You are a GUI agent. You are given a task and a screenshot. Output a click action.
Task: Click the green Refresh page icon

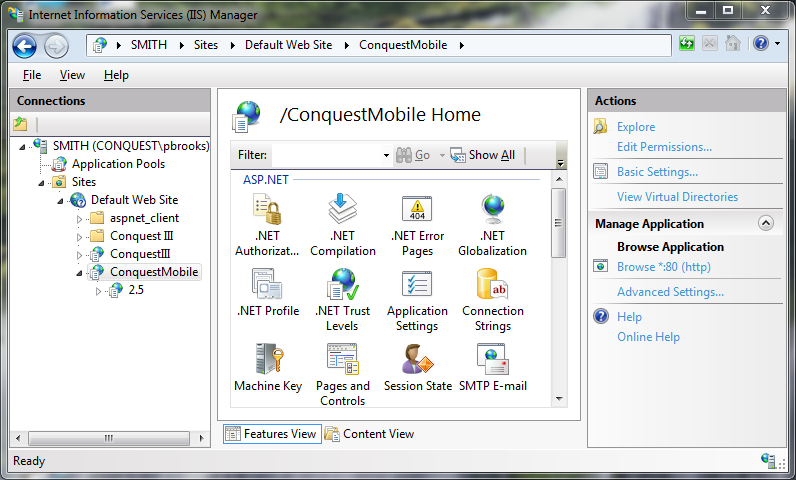(686, 44)
